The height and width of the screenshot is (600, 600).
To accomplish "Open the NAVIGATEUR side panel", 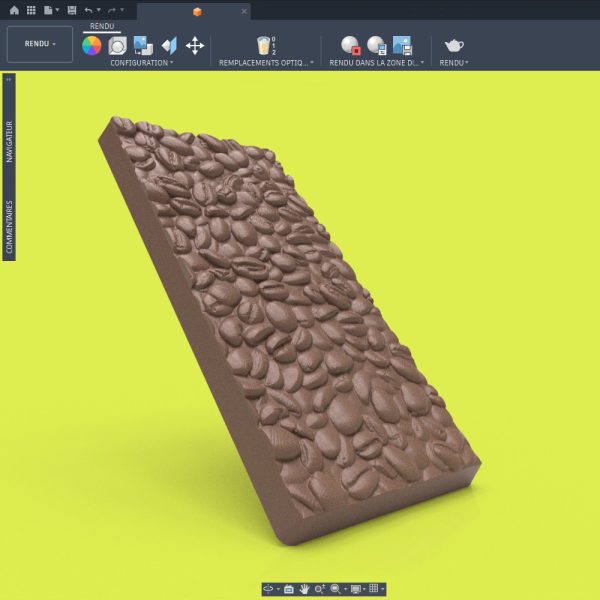I will tap(9, 142).
